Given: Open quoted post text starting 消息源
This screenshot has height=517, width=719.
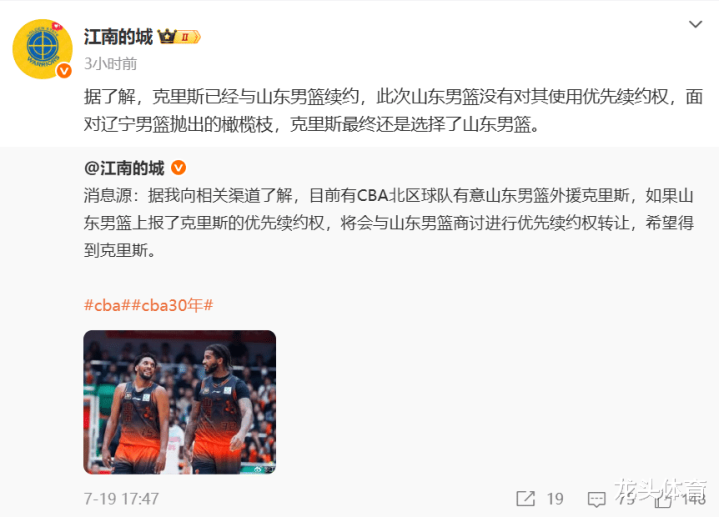Looking at the screenshot, I should 389,223.
